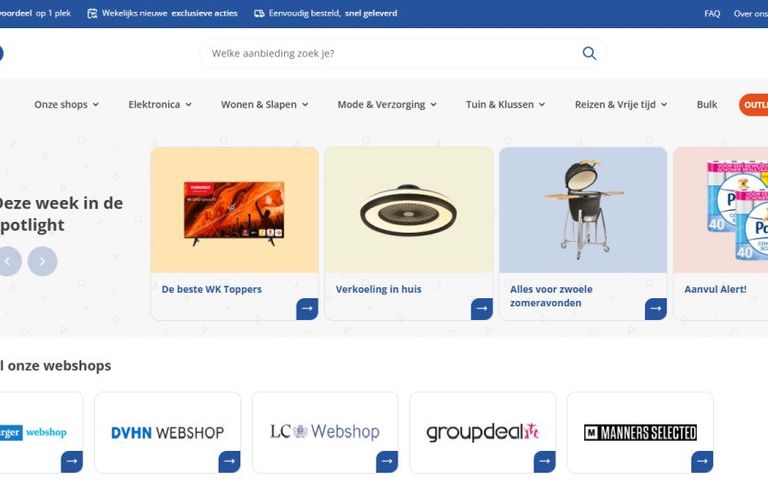Click the arrow on LC Webshop card
Image resolution: width=768 pixels, height=500 pixels.
click(x=387, y=462)
